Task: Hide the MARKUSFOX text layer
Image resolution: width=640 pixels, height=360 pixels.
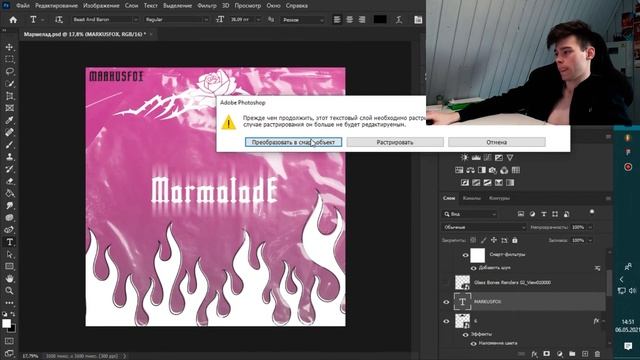Action: (x=446, y=302)
